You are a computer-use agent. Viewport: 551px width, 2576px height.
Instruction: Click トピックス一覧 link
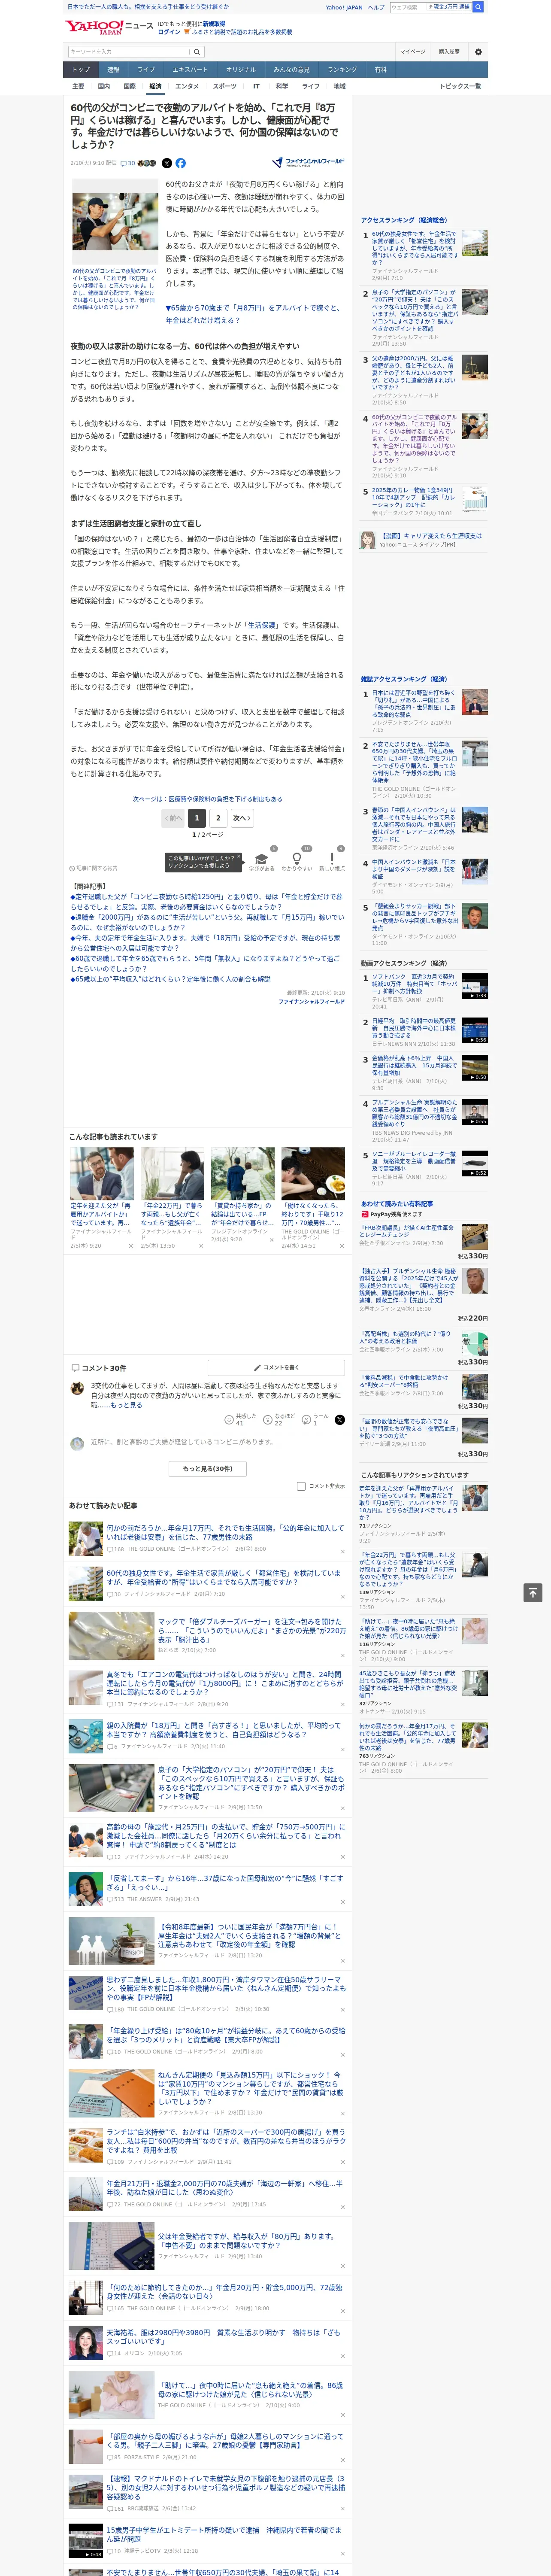[x=460, y=86]
